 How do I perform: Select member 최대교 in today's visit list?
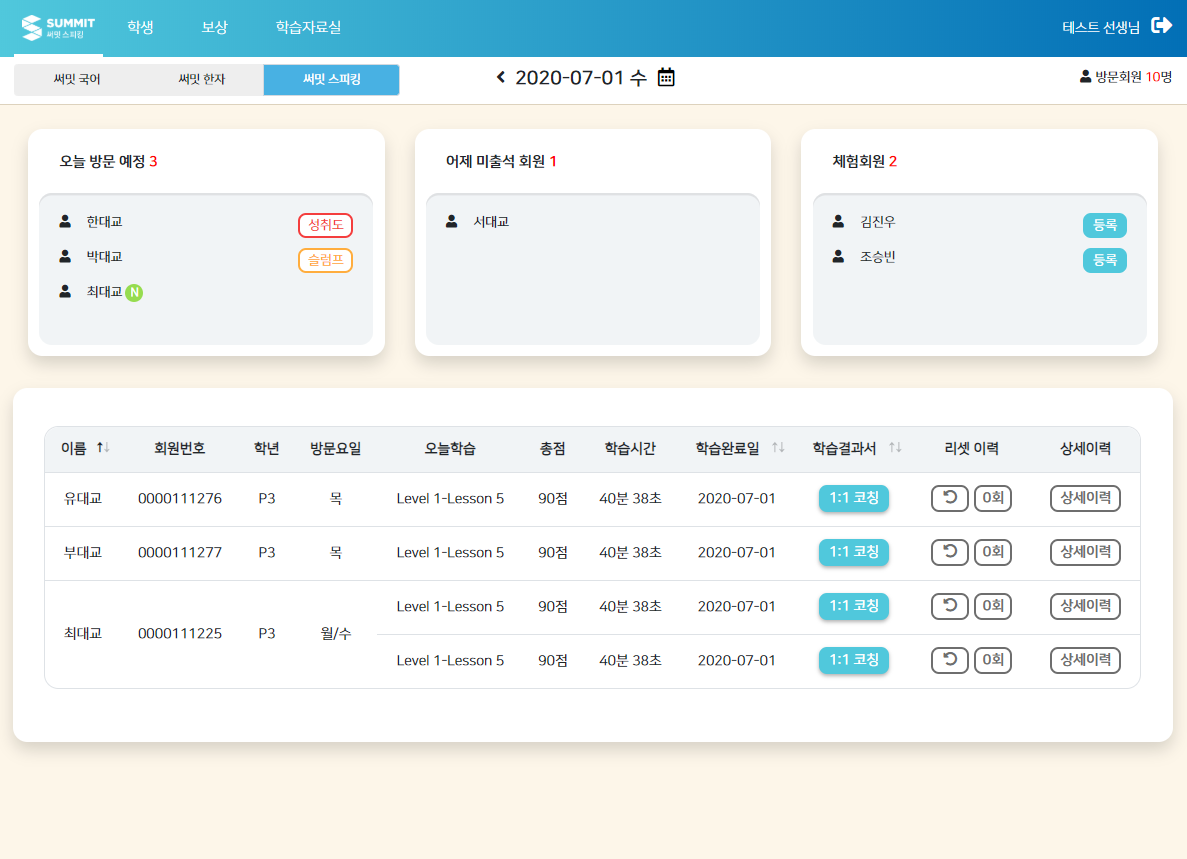pos(104,291)
